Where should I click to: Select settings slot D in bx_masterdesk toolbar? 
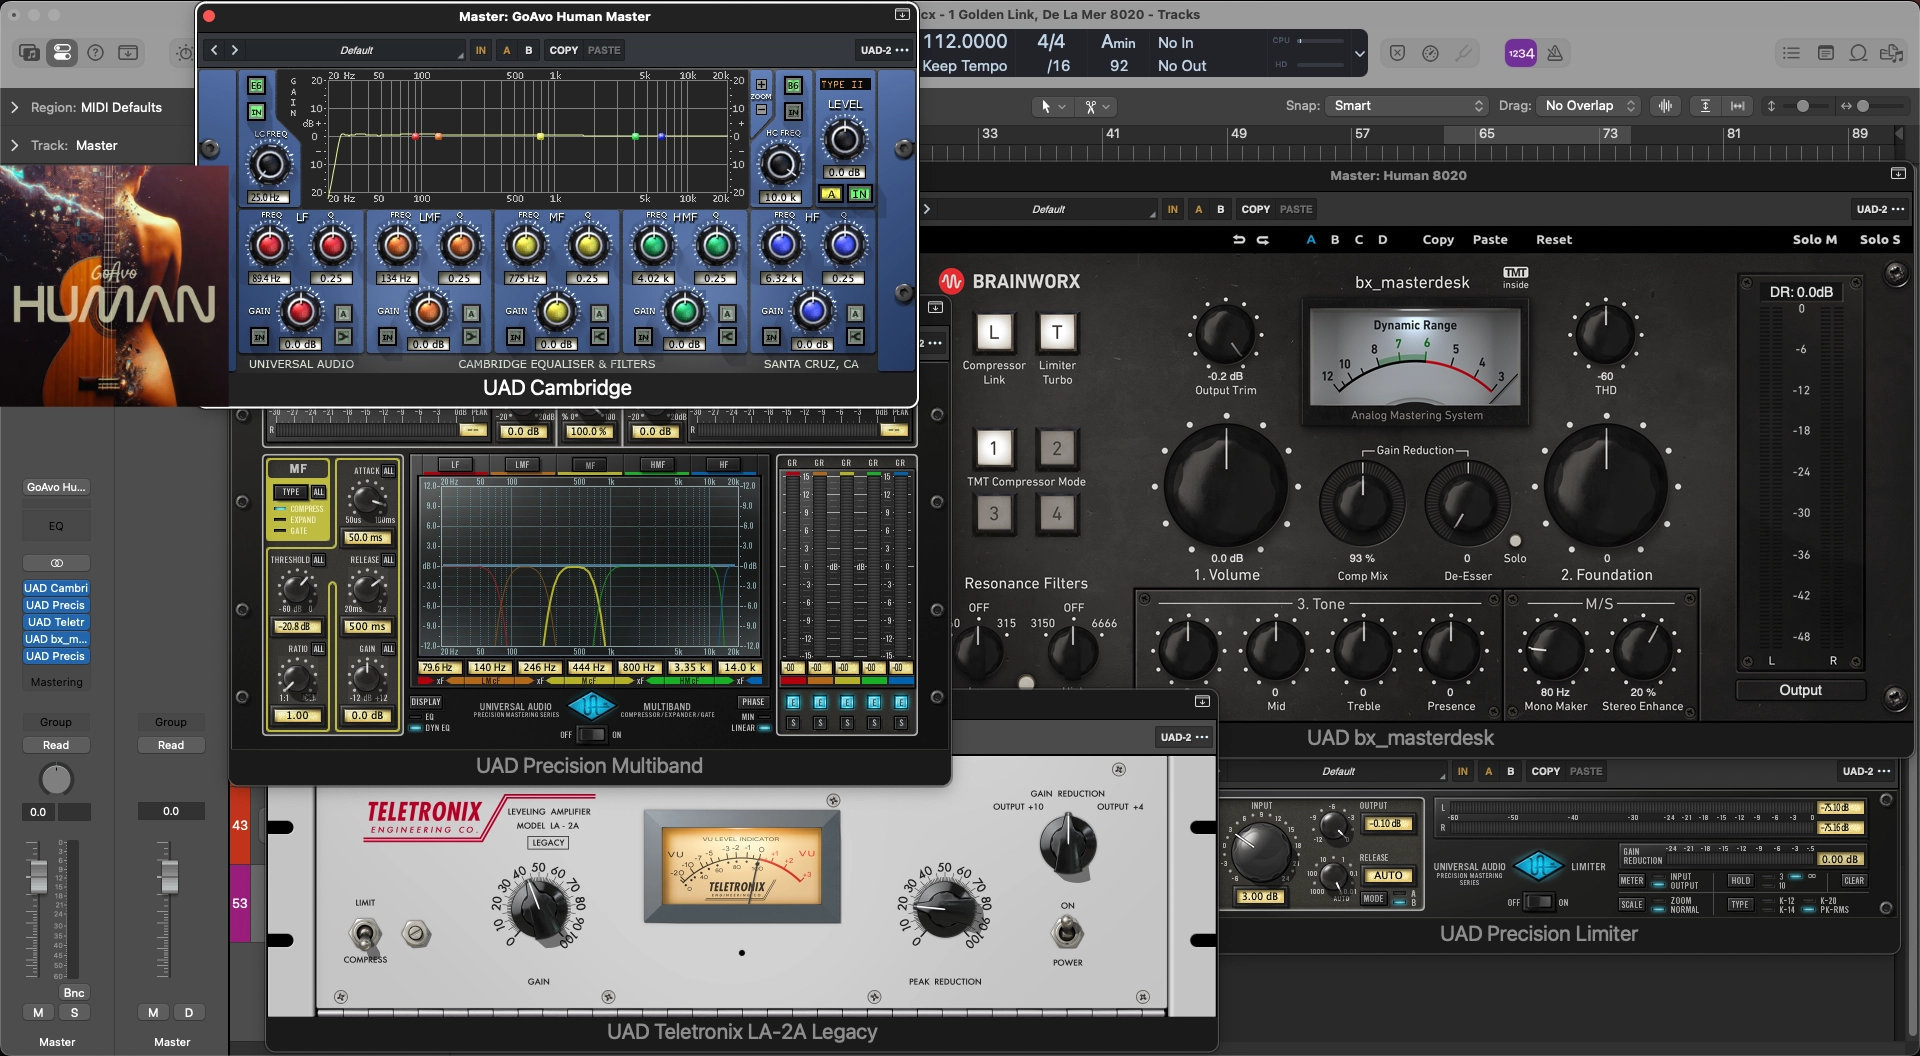coord(1383,240)
